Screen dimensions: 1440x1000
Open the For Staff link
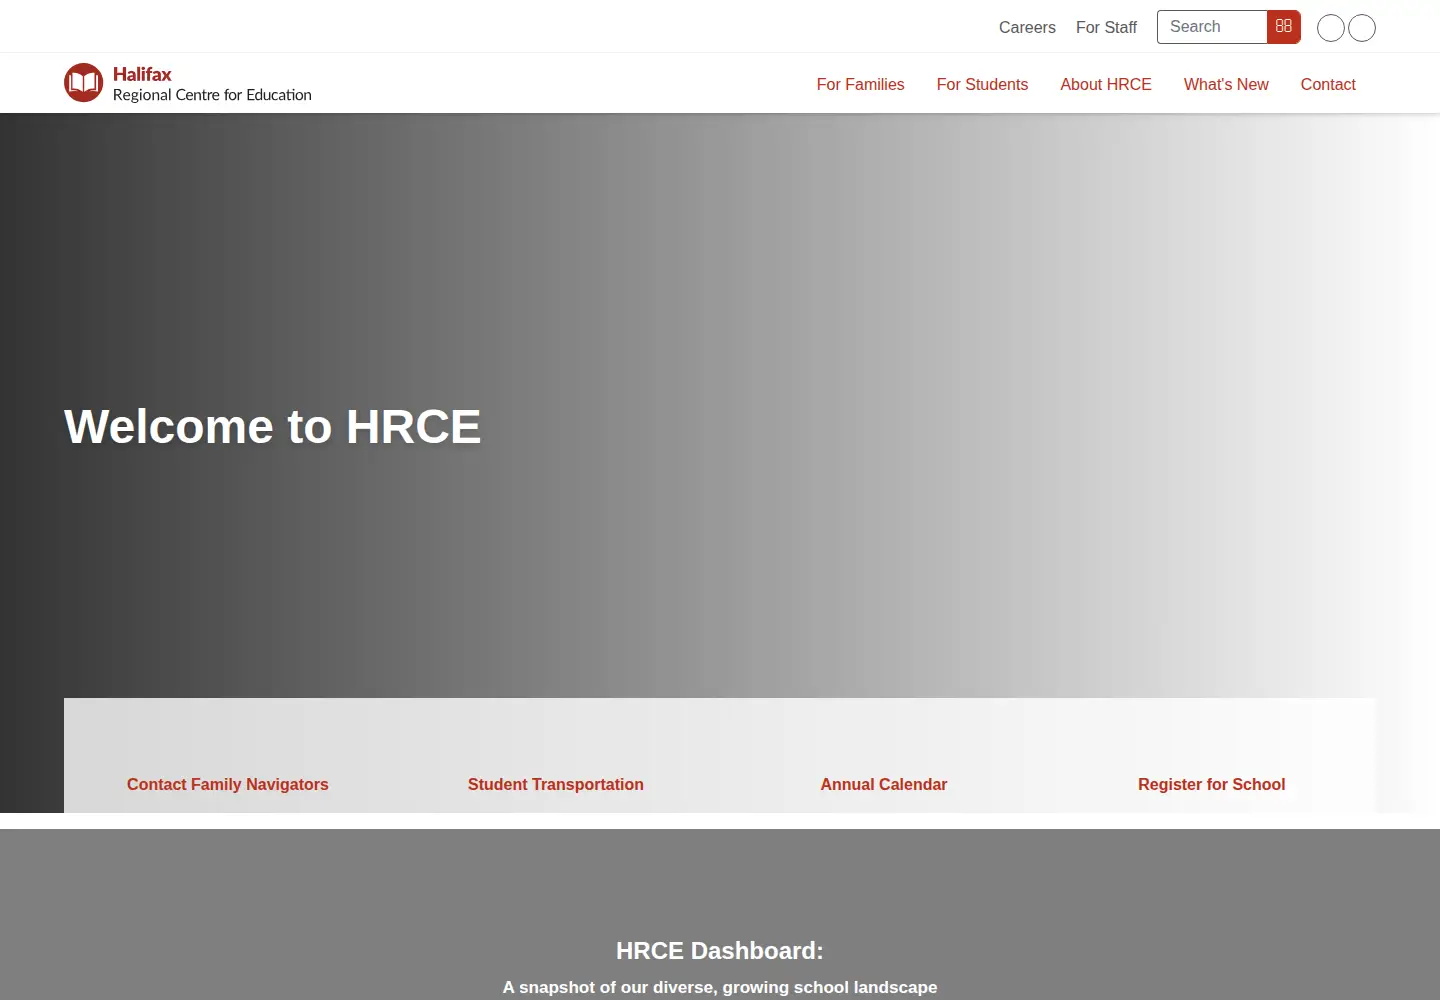tap(1106, 28)
